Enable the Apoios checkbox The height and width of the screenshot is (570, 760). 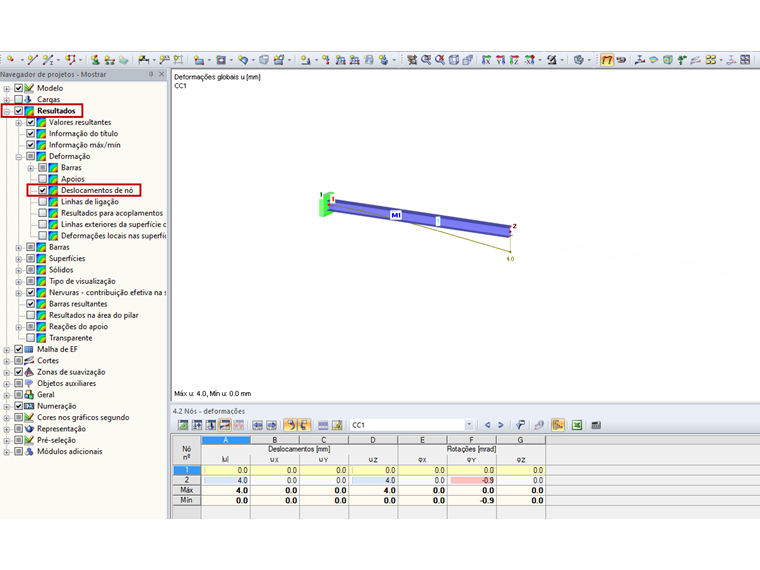pyautogui.click(x=43, y=179)
